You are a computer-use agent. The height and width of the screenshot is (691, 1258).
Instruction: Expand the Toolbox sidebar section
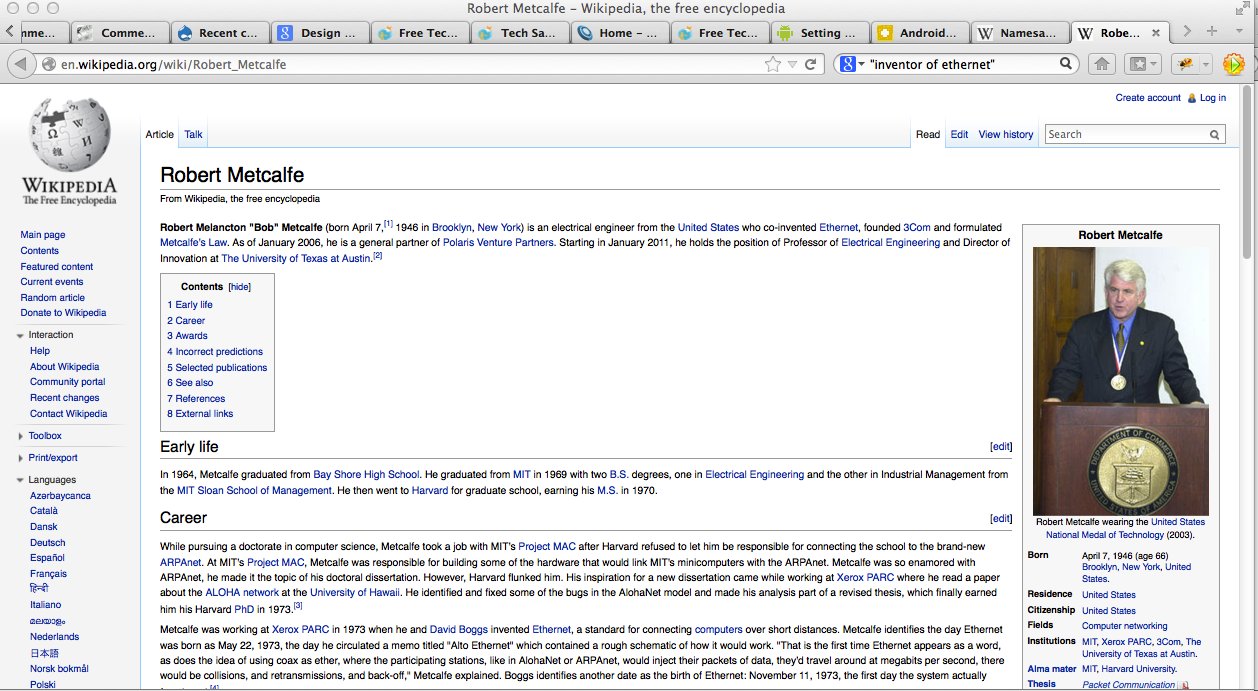coord(44,436)
